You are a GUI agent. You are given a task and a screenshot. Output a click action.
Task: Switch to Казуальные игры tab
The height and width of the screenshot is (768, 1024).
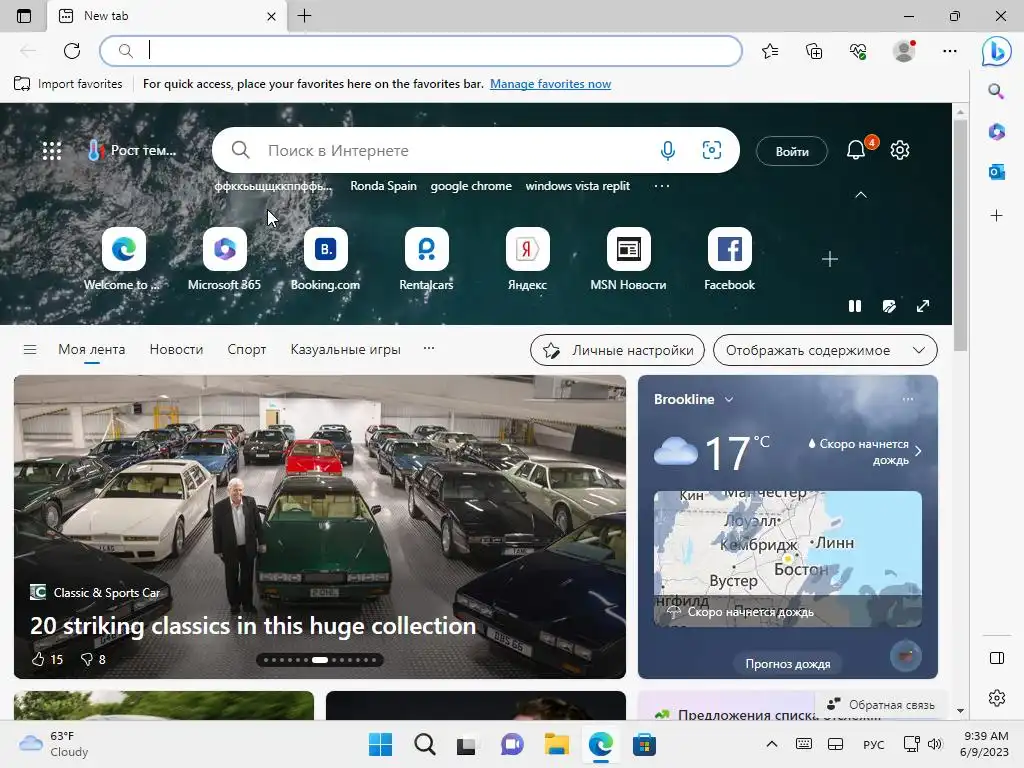pos(345,349)
